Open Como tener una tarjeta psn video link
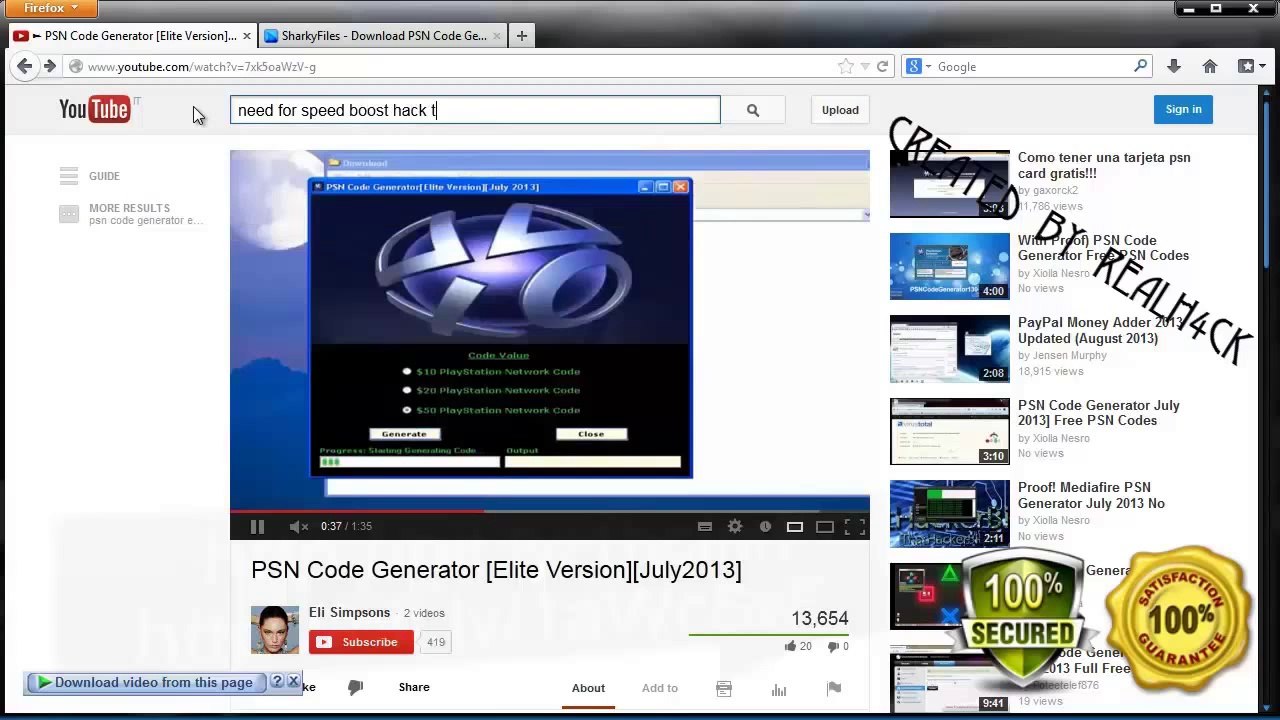 point(1104,165)
